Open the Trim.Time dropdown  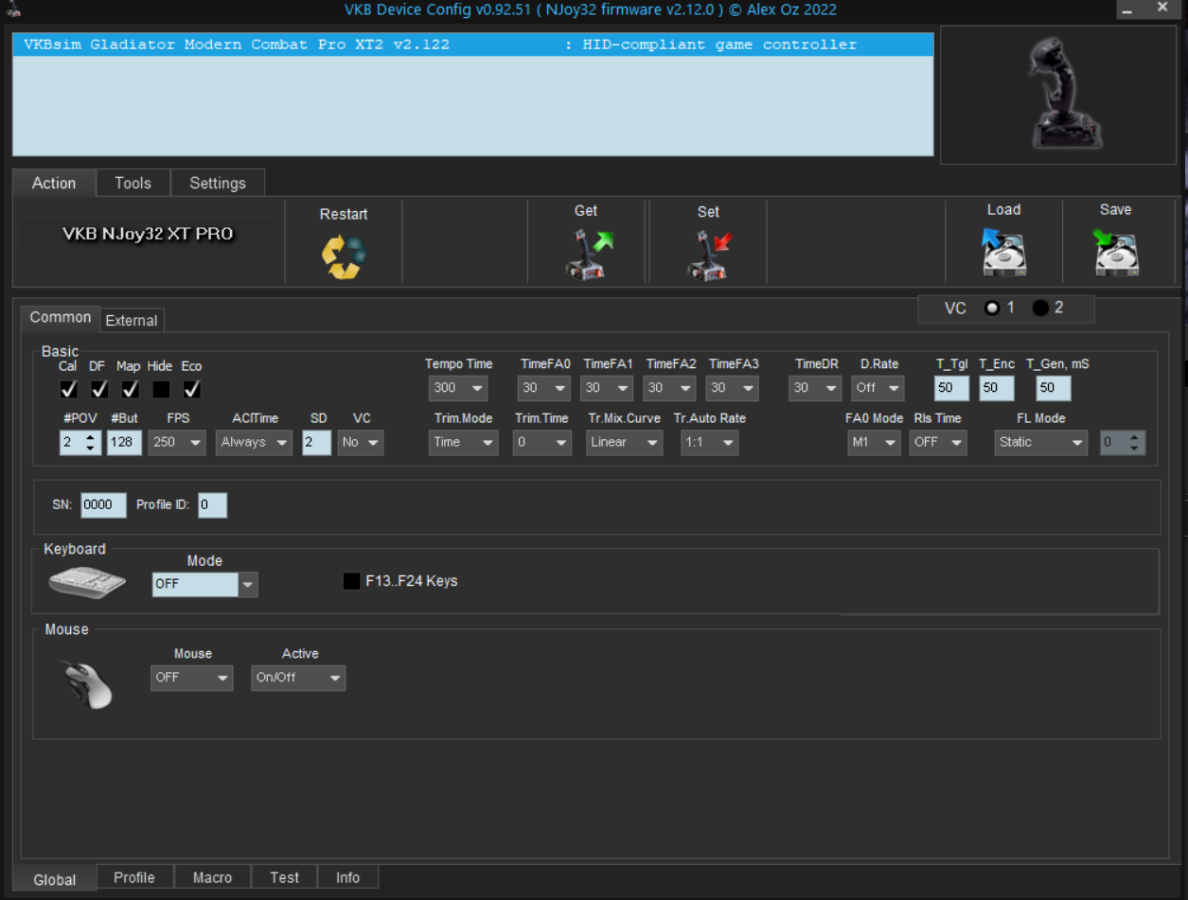(541, 442)
